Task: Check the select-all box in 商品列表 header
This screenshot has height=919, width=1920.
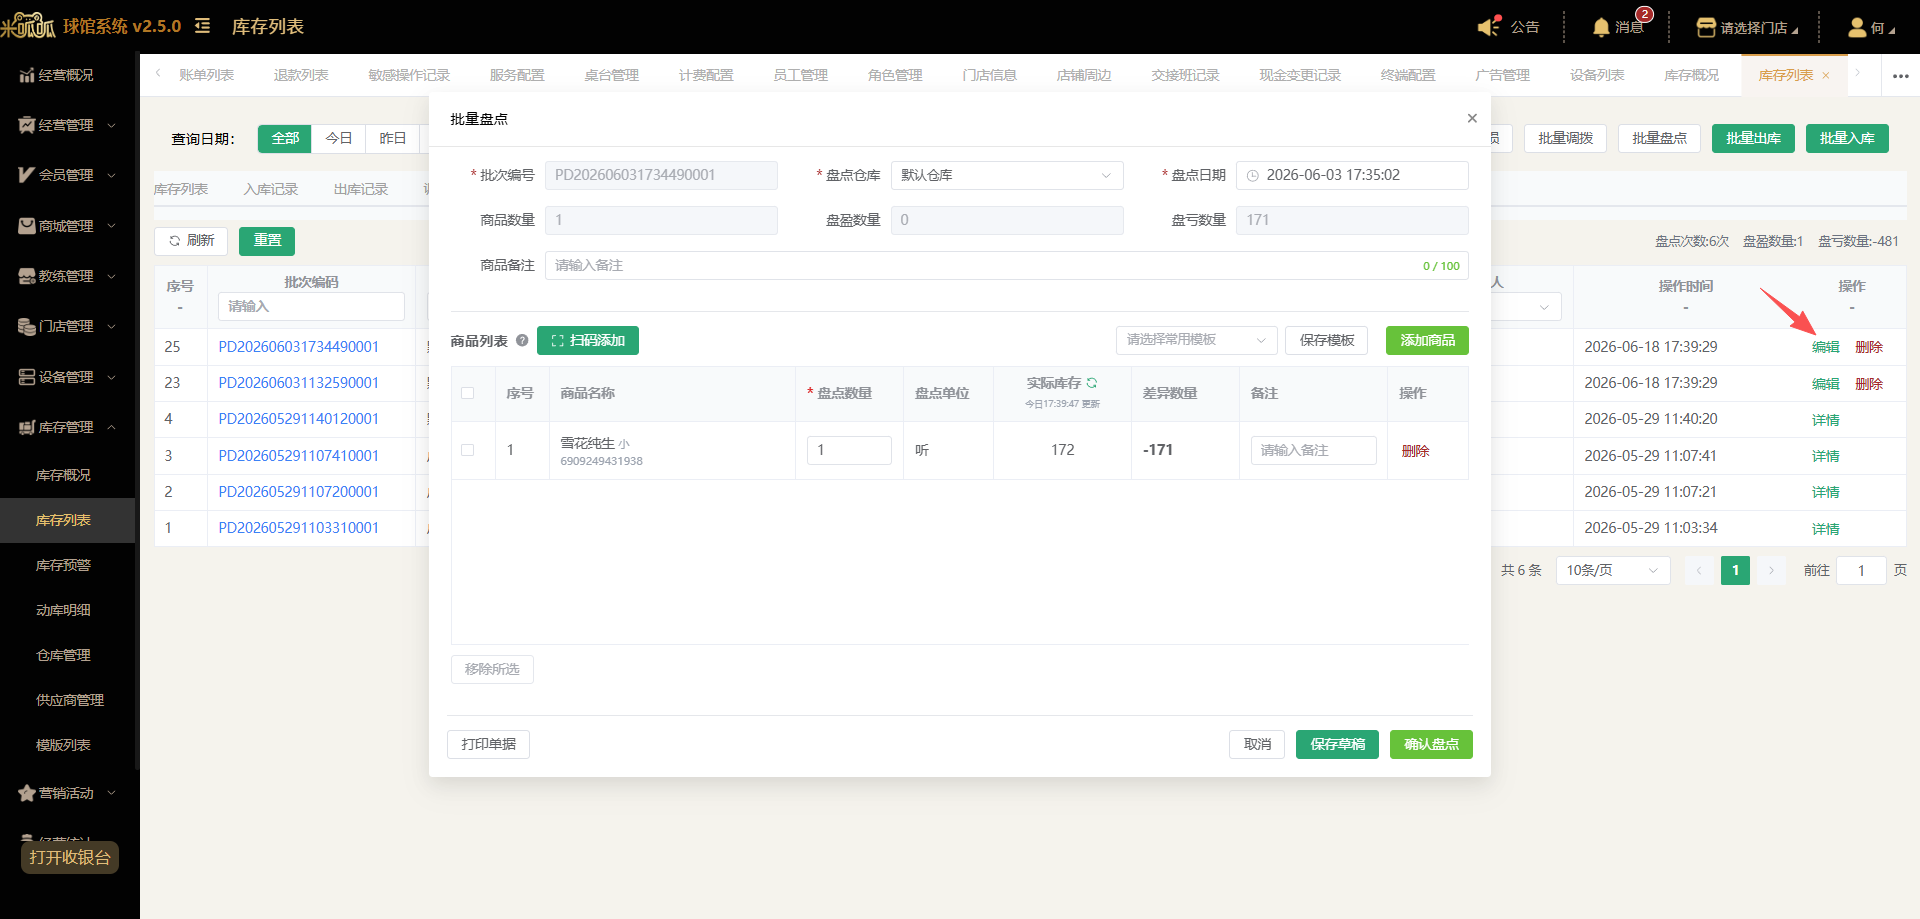Action: 467,393
